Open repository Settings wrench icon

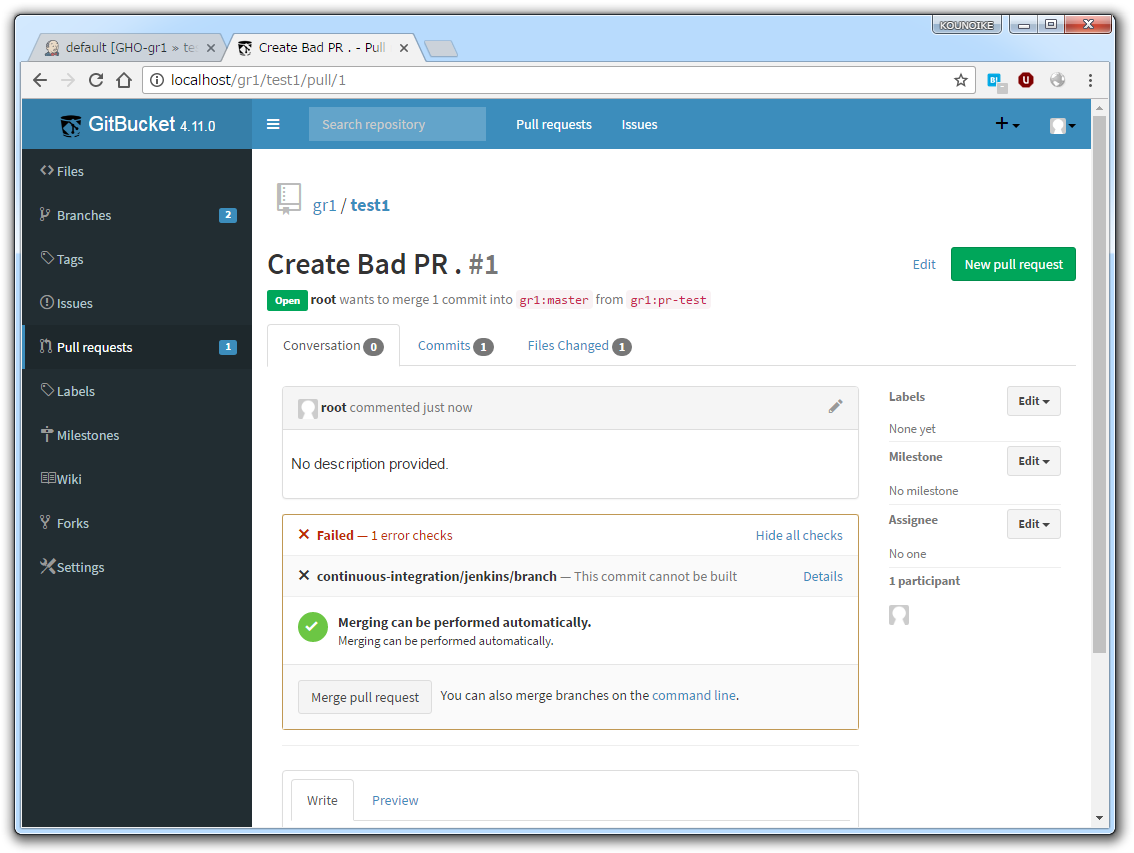[x=48, y=567]
